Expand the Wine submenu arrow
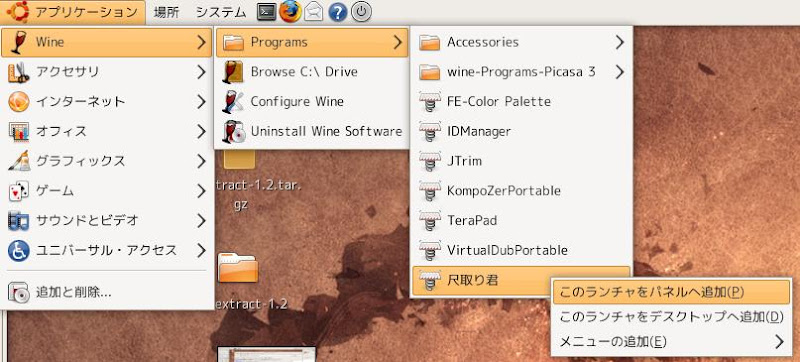Screen dimensions: 800x362 (202, 42)
